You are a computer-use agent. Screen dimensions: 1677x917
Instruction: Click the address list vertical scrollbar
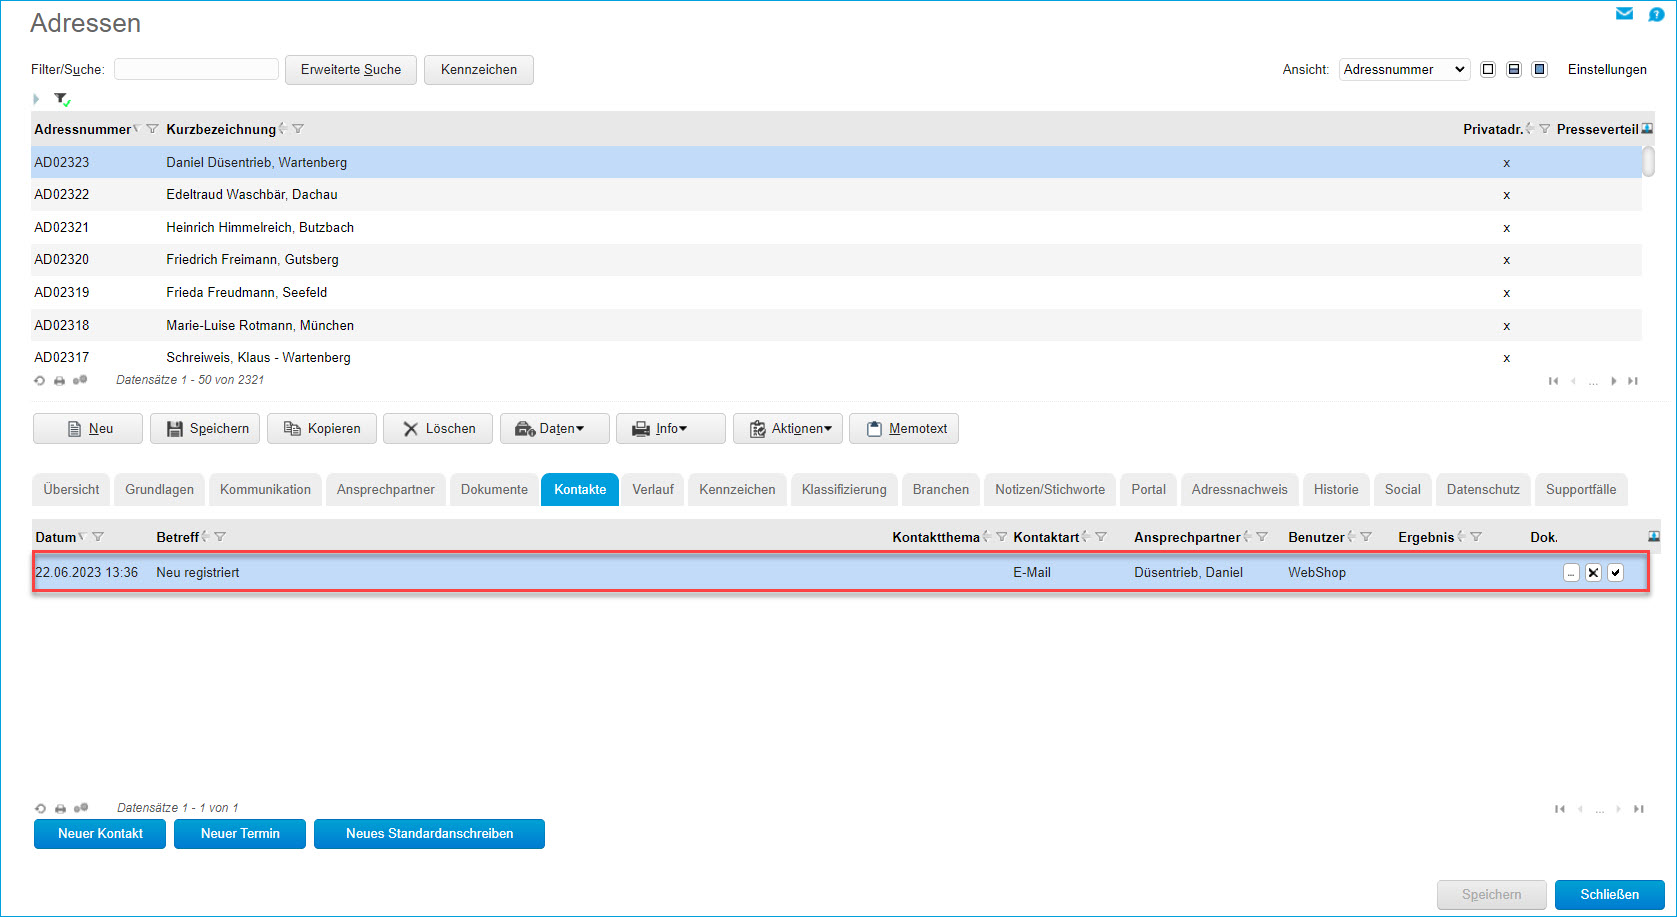tap(1648, 162)
